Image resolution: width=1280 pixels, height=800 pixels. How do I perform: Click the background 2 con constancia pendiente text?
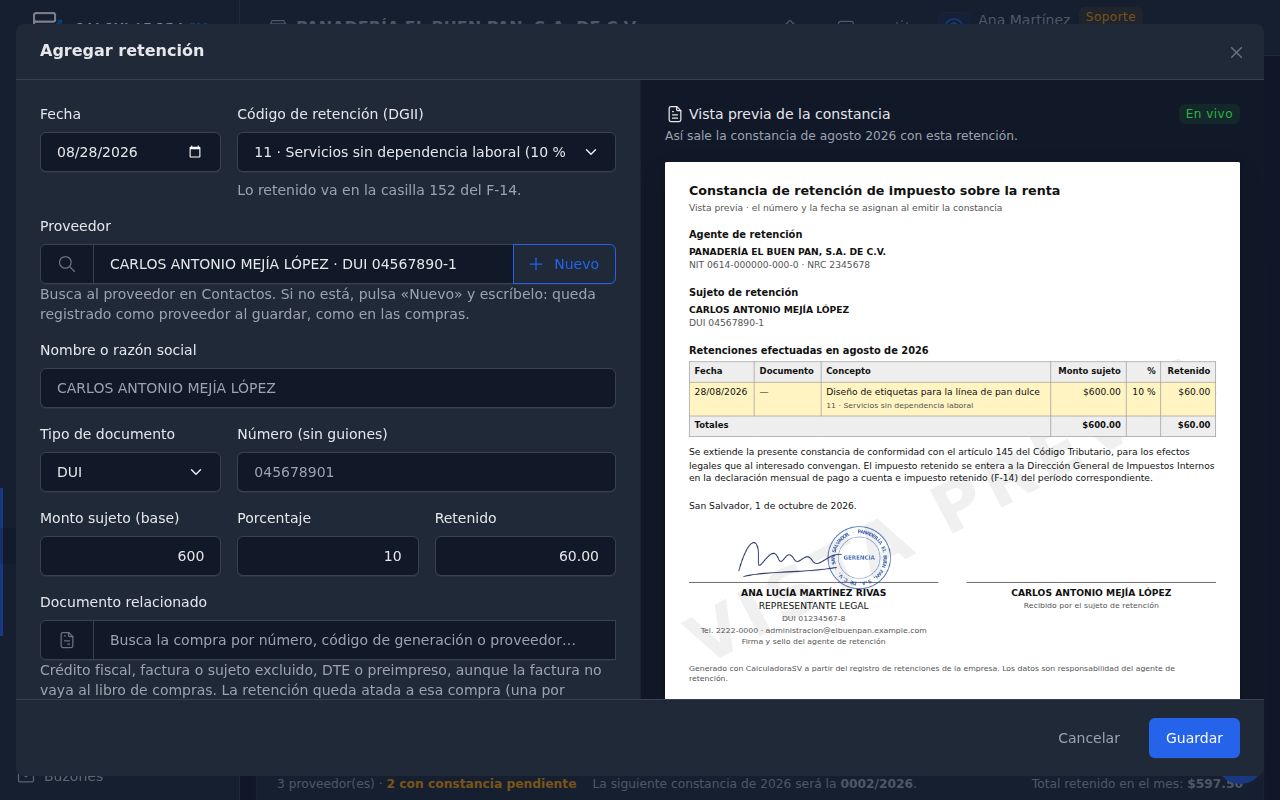481,784
